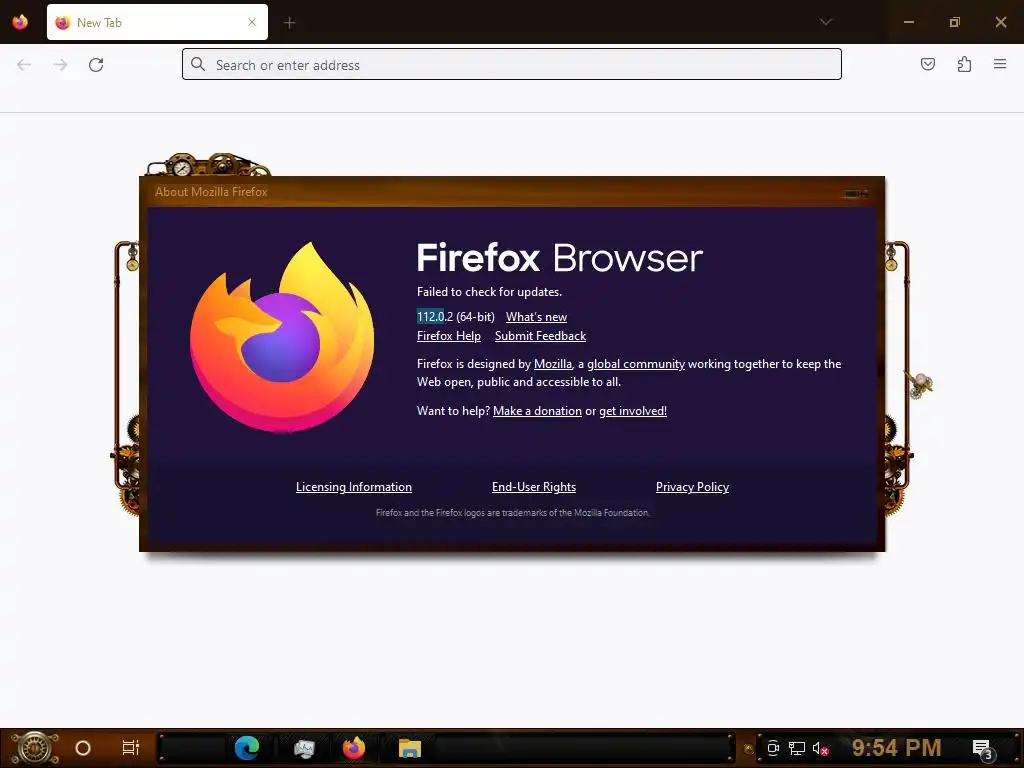This screenshot has height=768, width=1024.
Task: Open the 9:54 PM clock
Action: (x=896, y=747)
